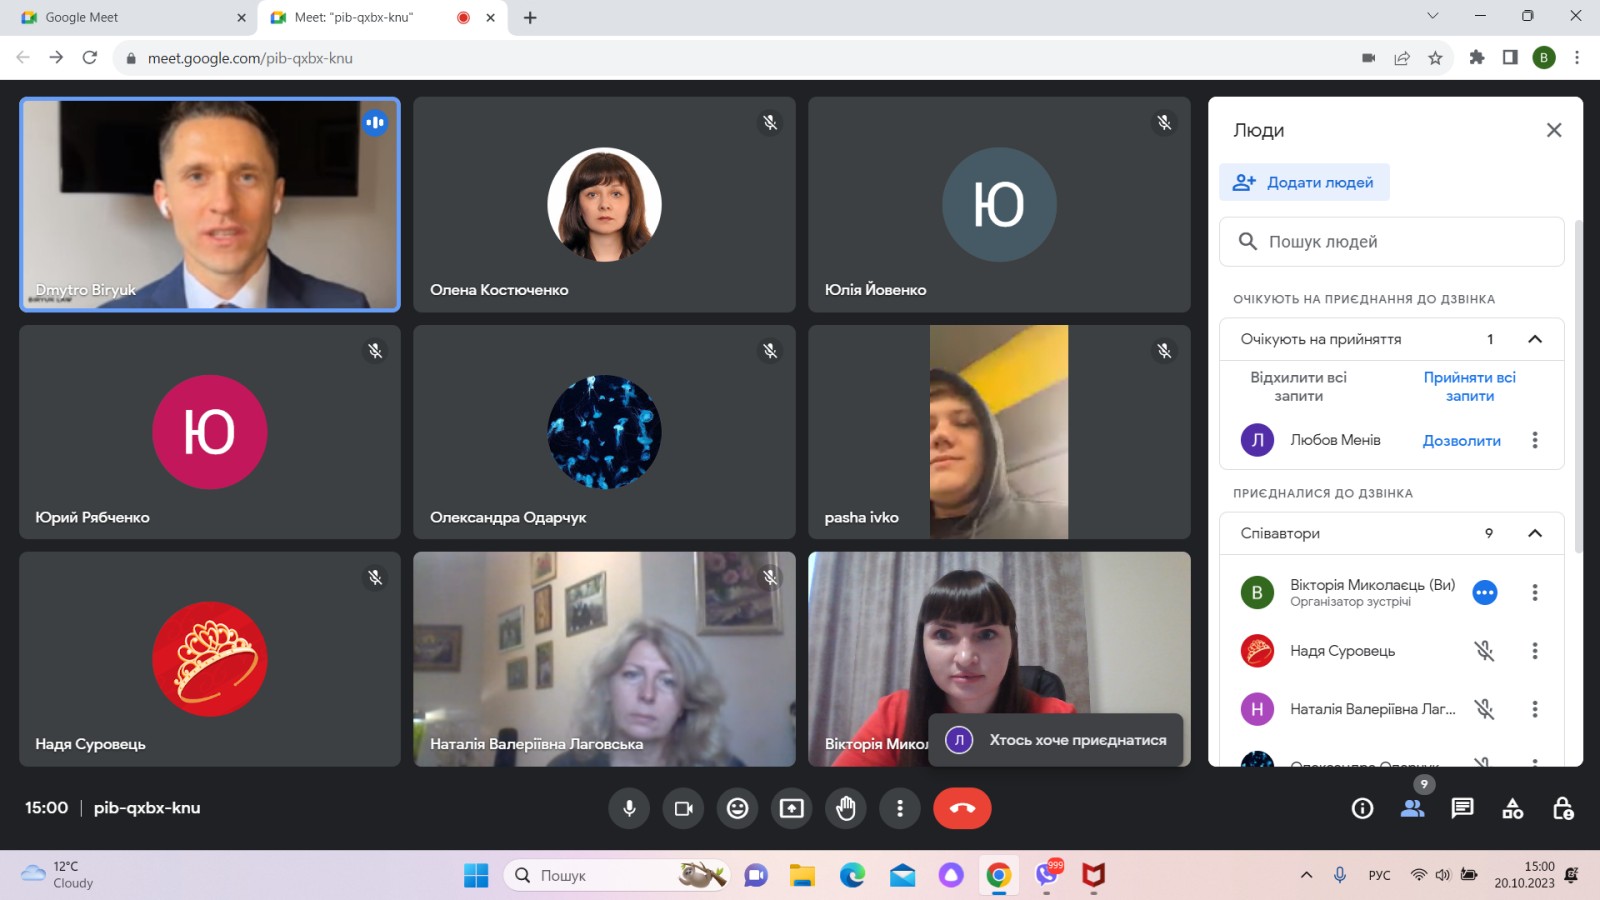Select Олена Костюченко participant tile
The height and width of the screenshot is (900, 1600).
pyautogui.click(x=604, y=204)
